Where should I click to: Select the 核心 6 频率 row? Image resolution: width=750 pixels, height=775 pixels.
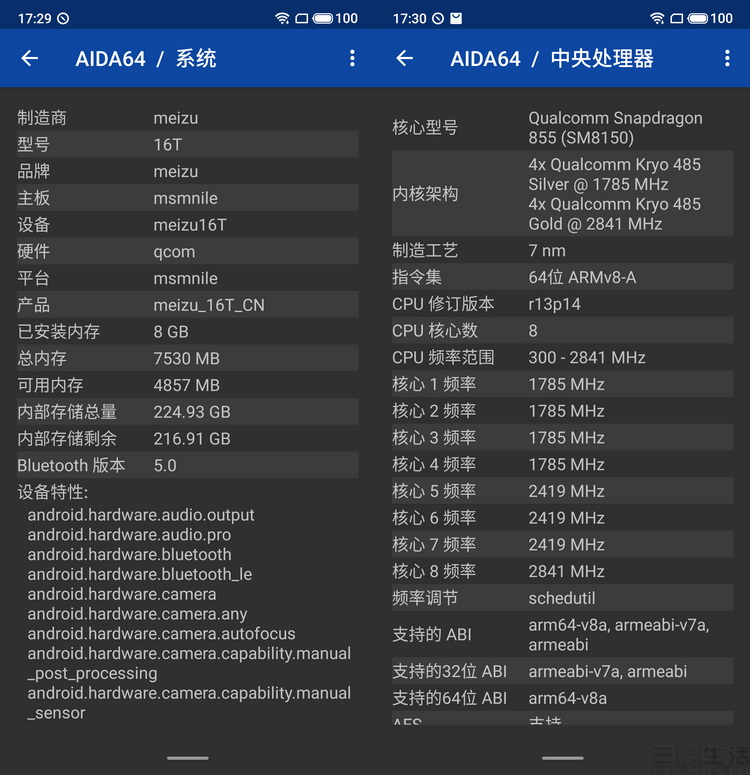[x=563, y=517]
